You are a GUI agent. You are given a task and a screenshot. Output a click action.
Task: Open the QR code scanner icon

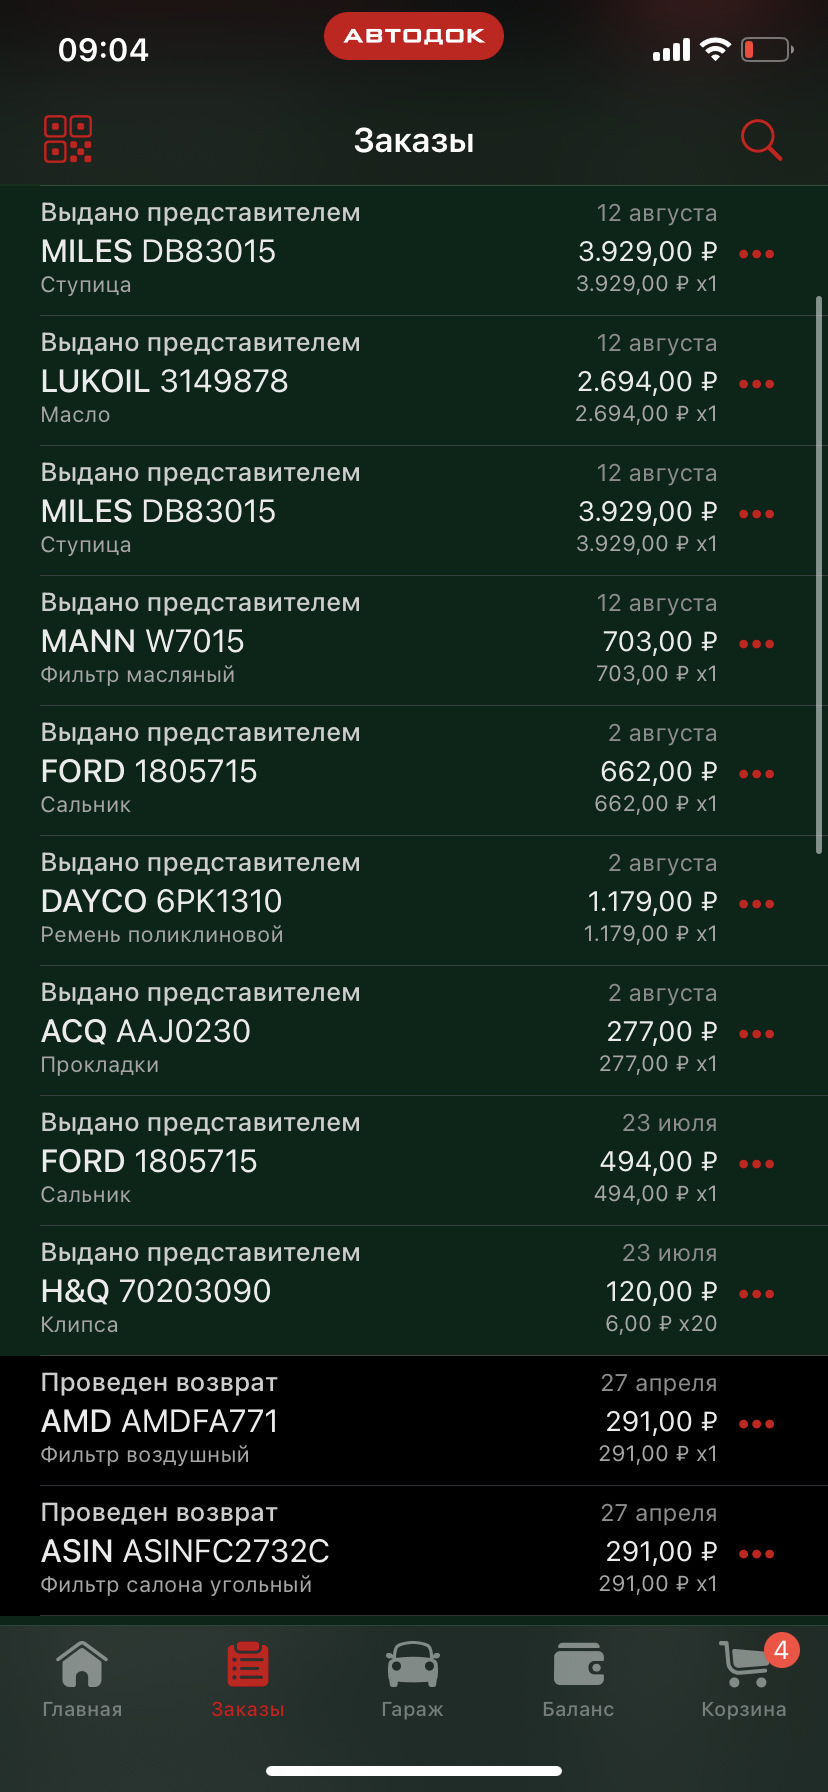[x=68, y=140]
